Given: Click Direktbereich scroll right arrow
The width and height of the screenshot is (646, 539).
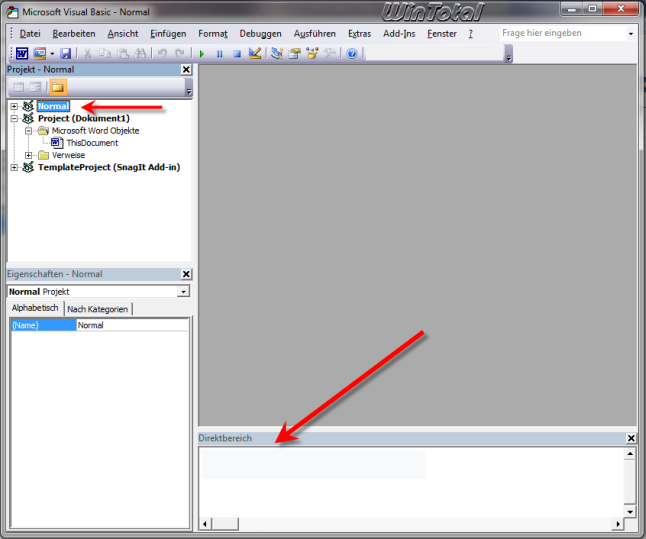Looking at the screenshot, I should pos(618,524).
